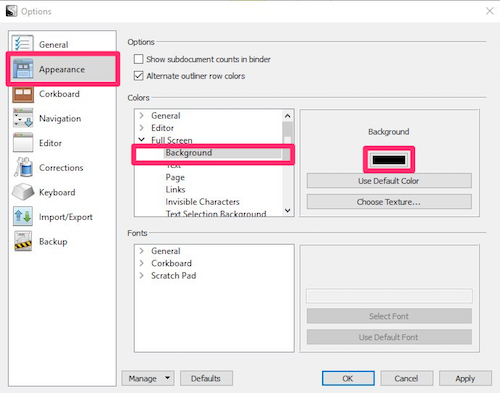Expand Corkboard in the Fonts tree

(142, 263)
